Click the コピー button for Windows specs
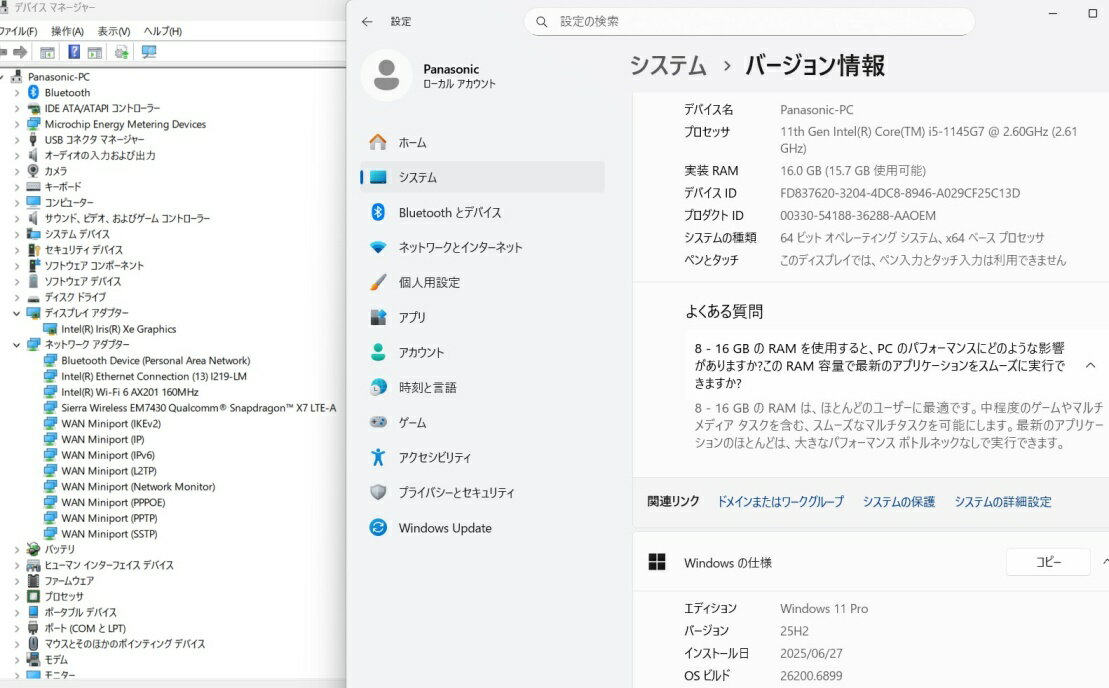Viewport: 1109px width, 688px height. click(x=1047, y=562)
